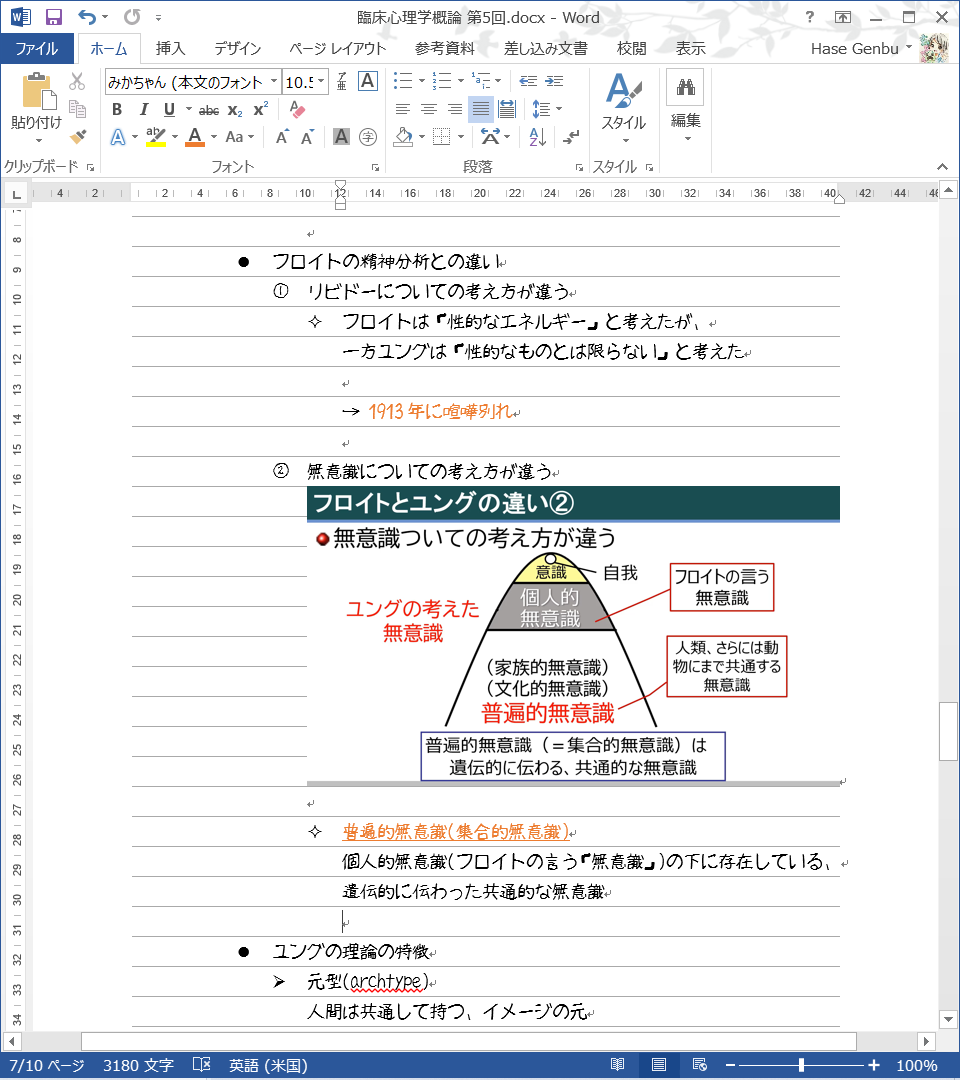This screenshot has height=1080, width=960.
Task: Click the 3180 文字 word count indicator
Action: (138, 1065)
